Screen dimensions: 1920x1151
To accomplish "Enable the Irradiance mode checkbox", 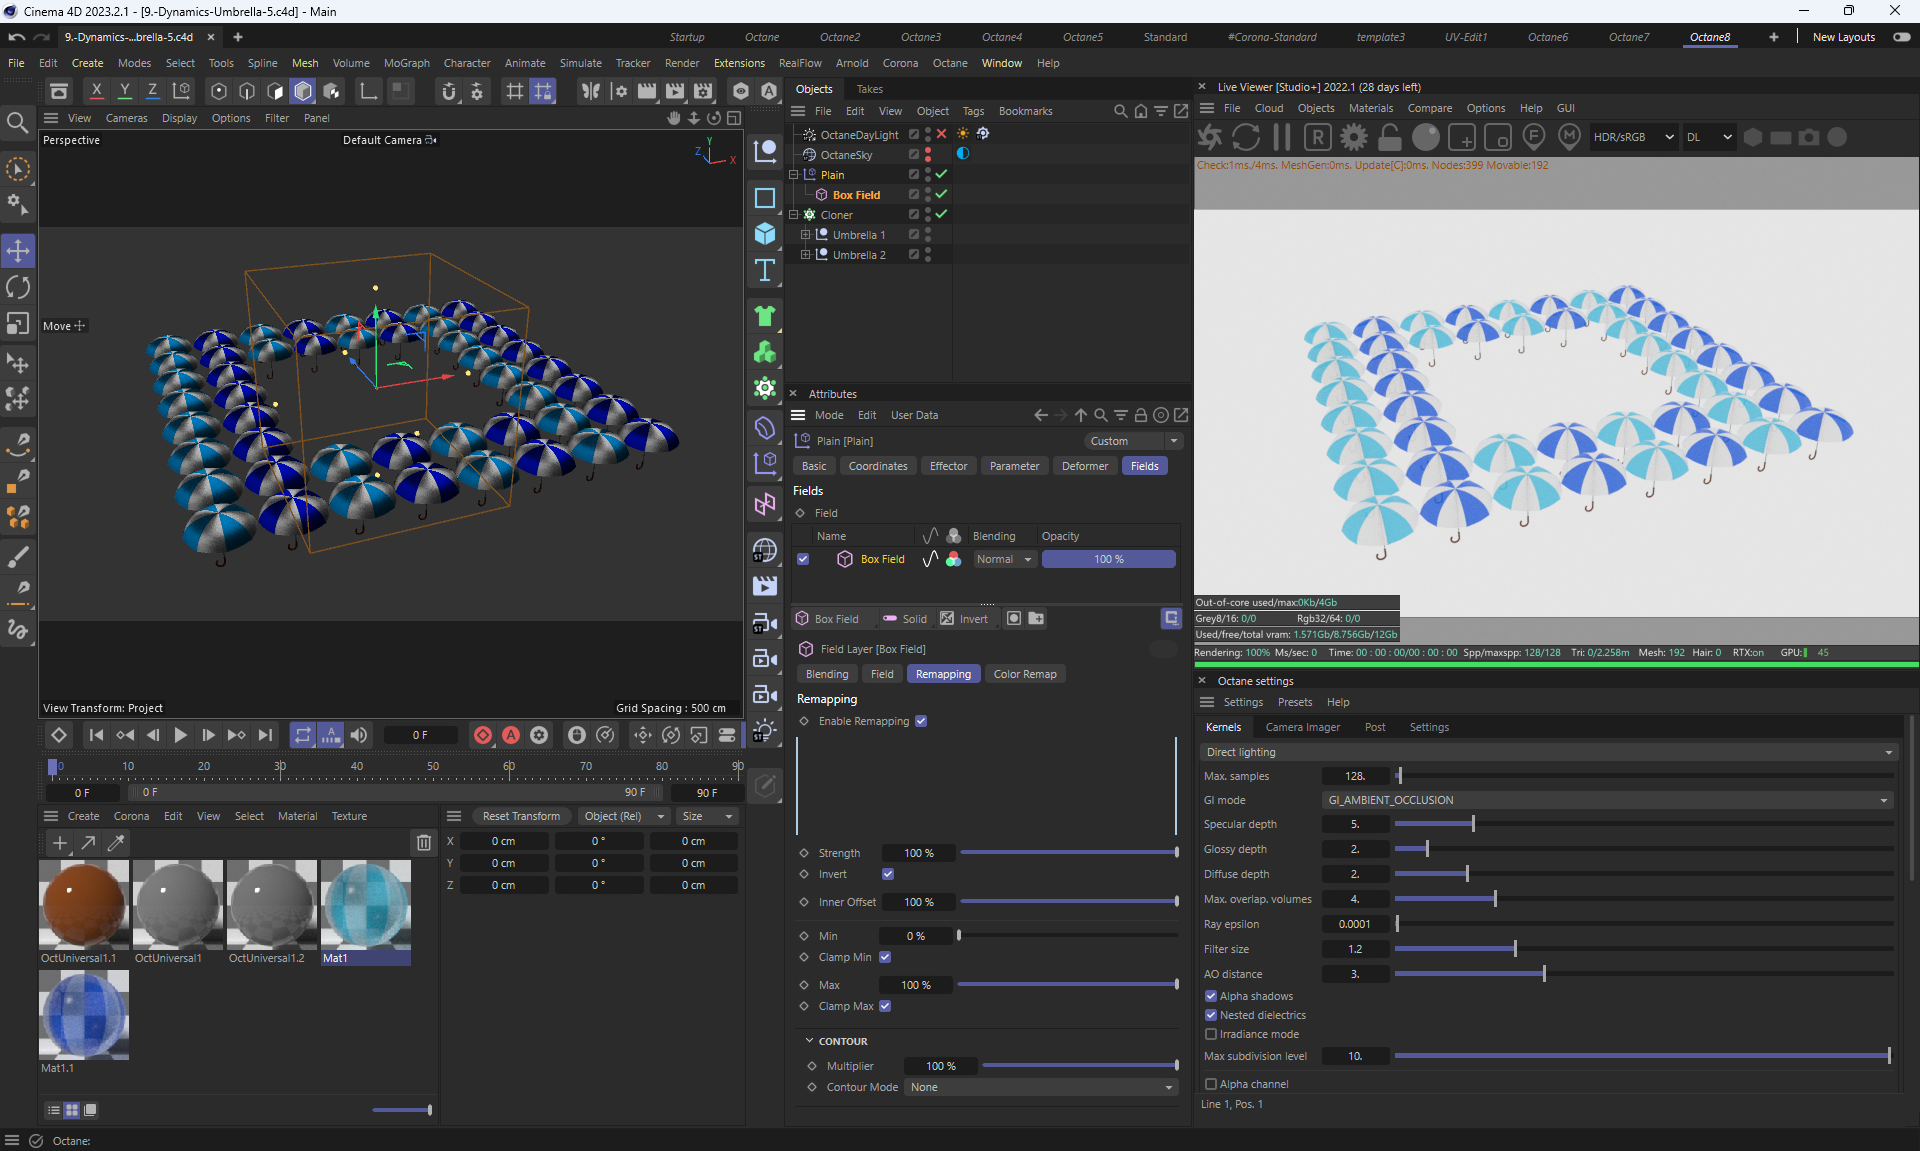I will pos(1211,1034).
